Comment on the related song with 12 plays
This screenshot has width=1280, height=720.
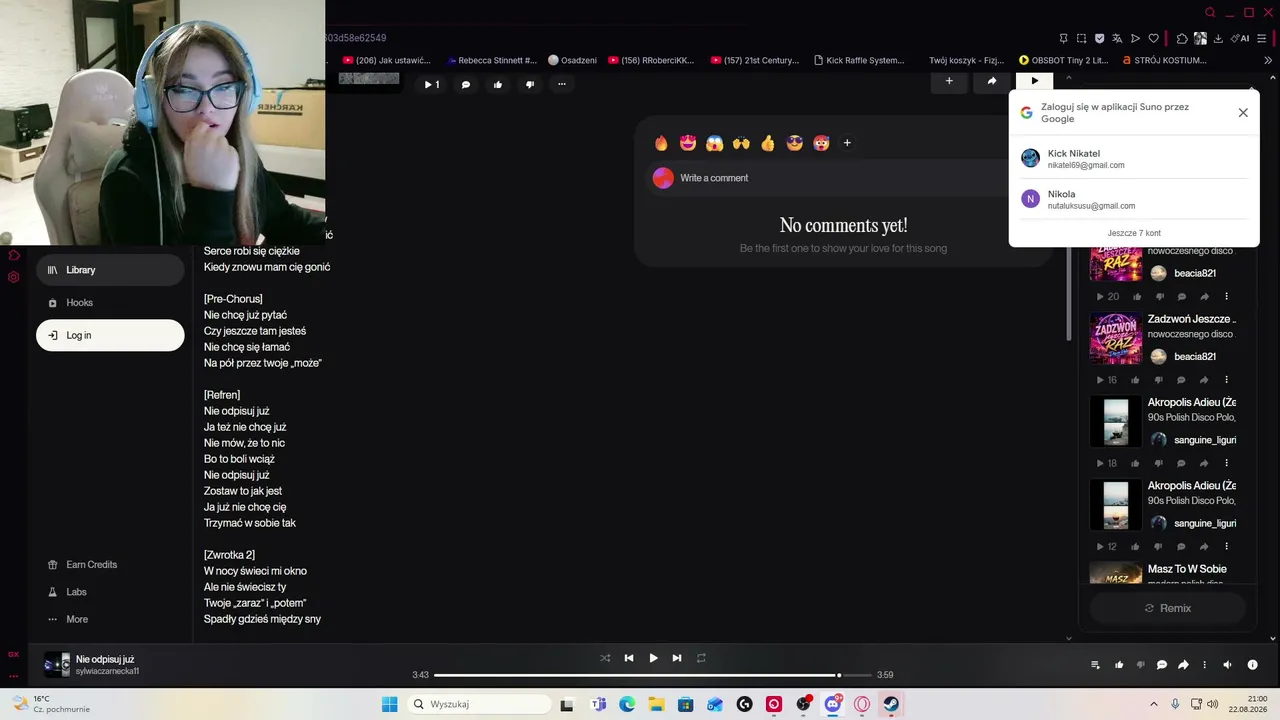point(1181,547)
